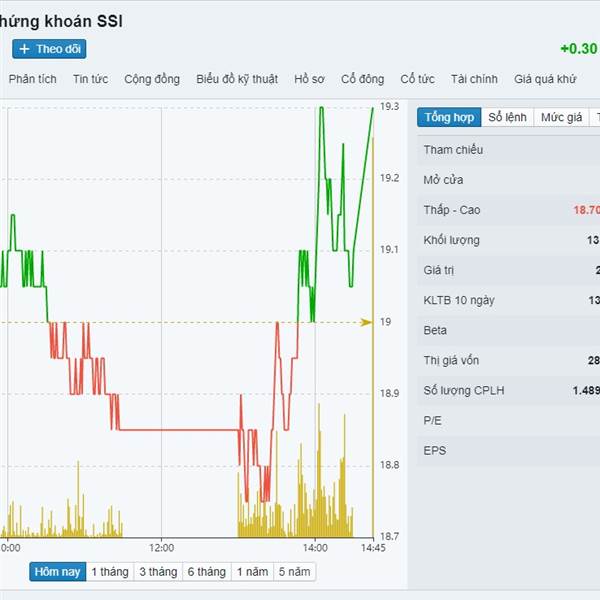600x600 pixels.
Task: Select the Hôm nay chart range
Action: coord(57,572)
